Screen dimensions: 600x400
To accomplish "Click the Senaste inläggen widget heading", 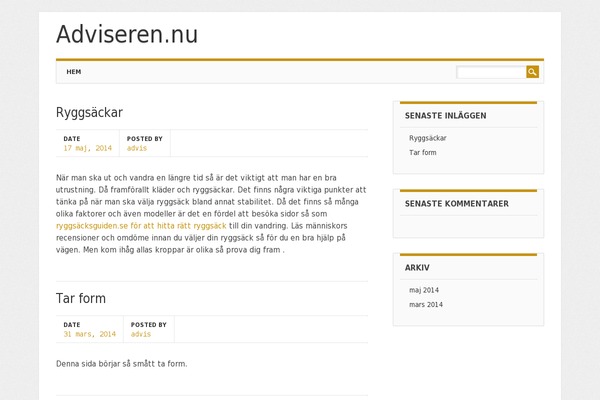I will (445, 116).
